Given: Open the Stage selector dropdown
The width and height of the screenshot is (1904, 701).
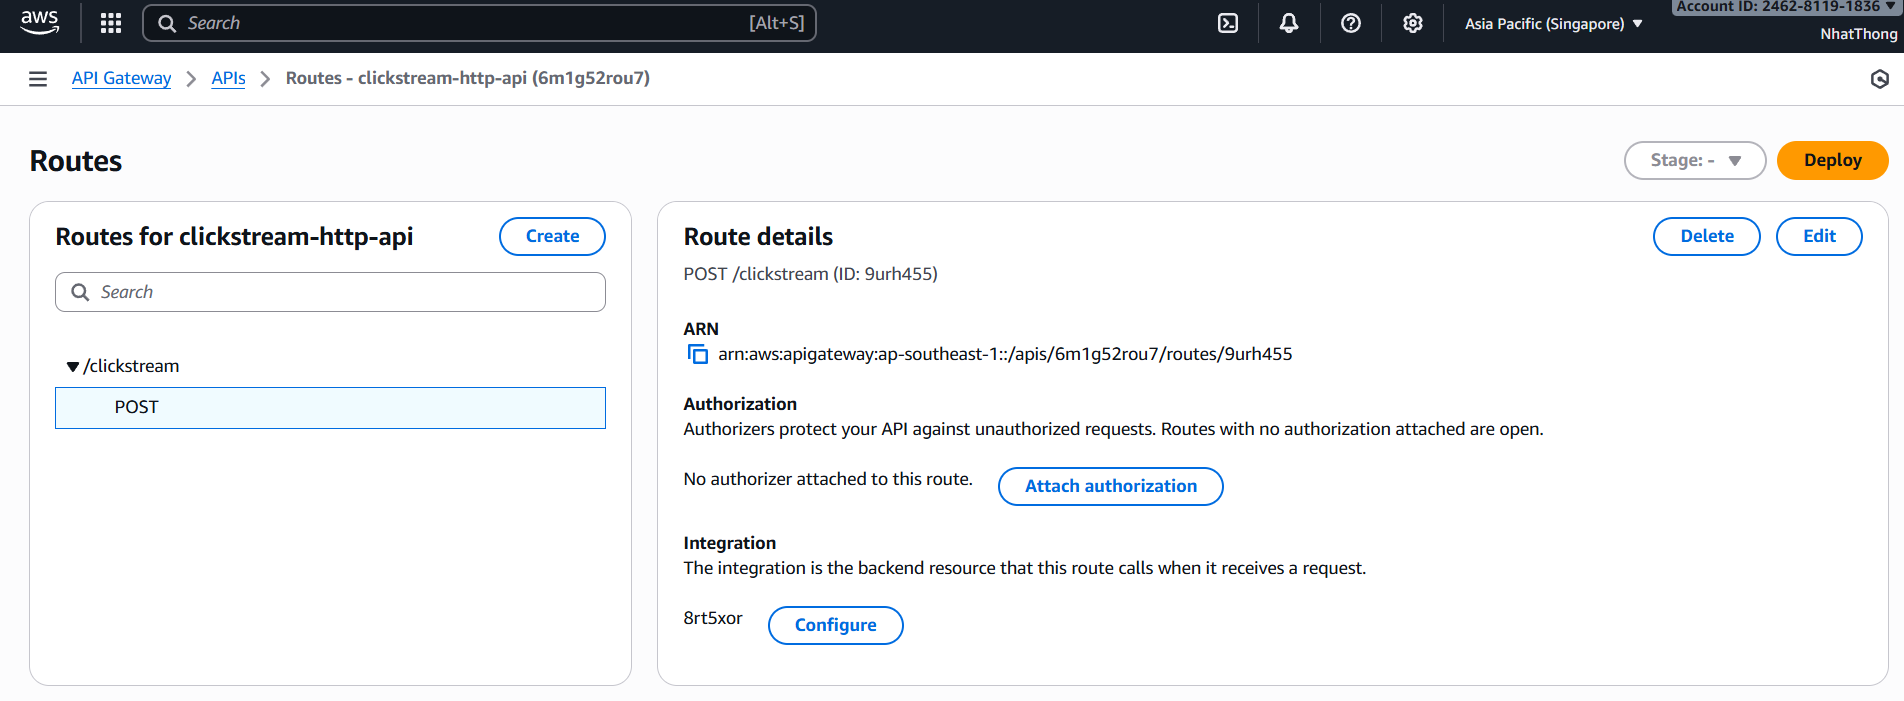Looking at the screenshot, I should [1694, 160].
